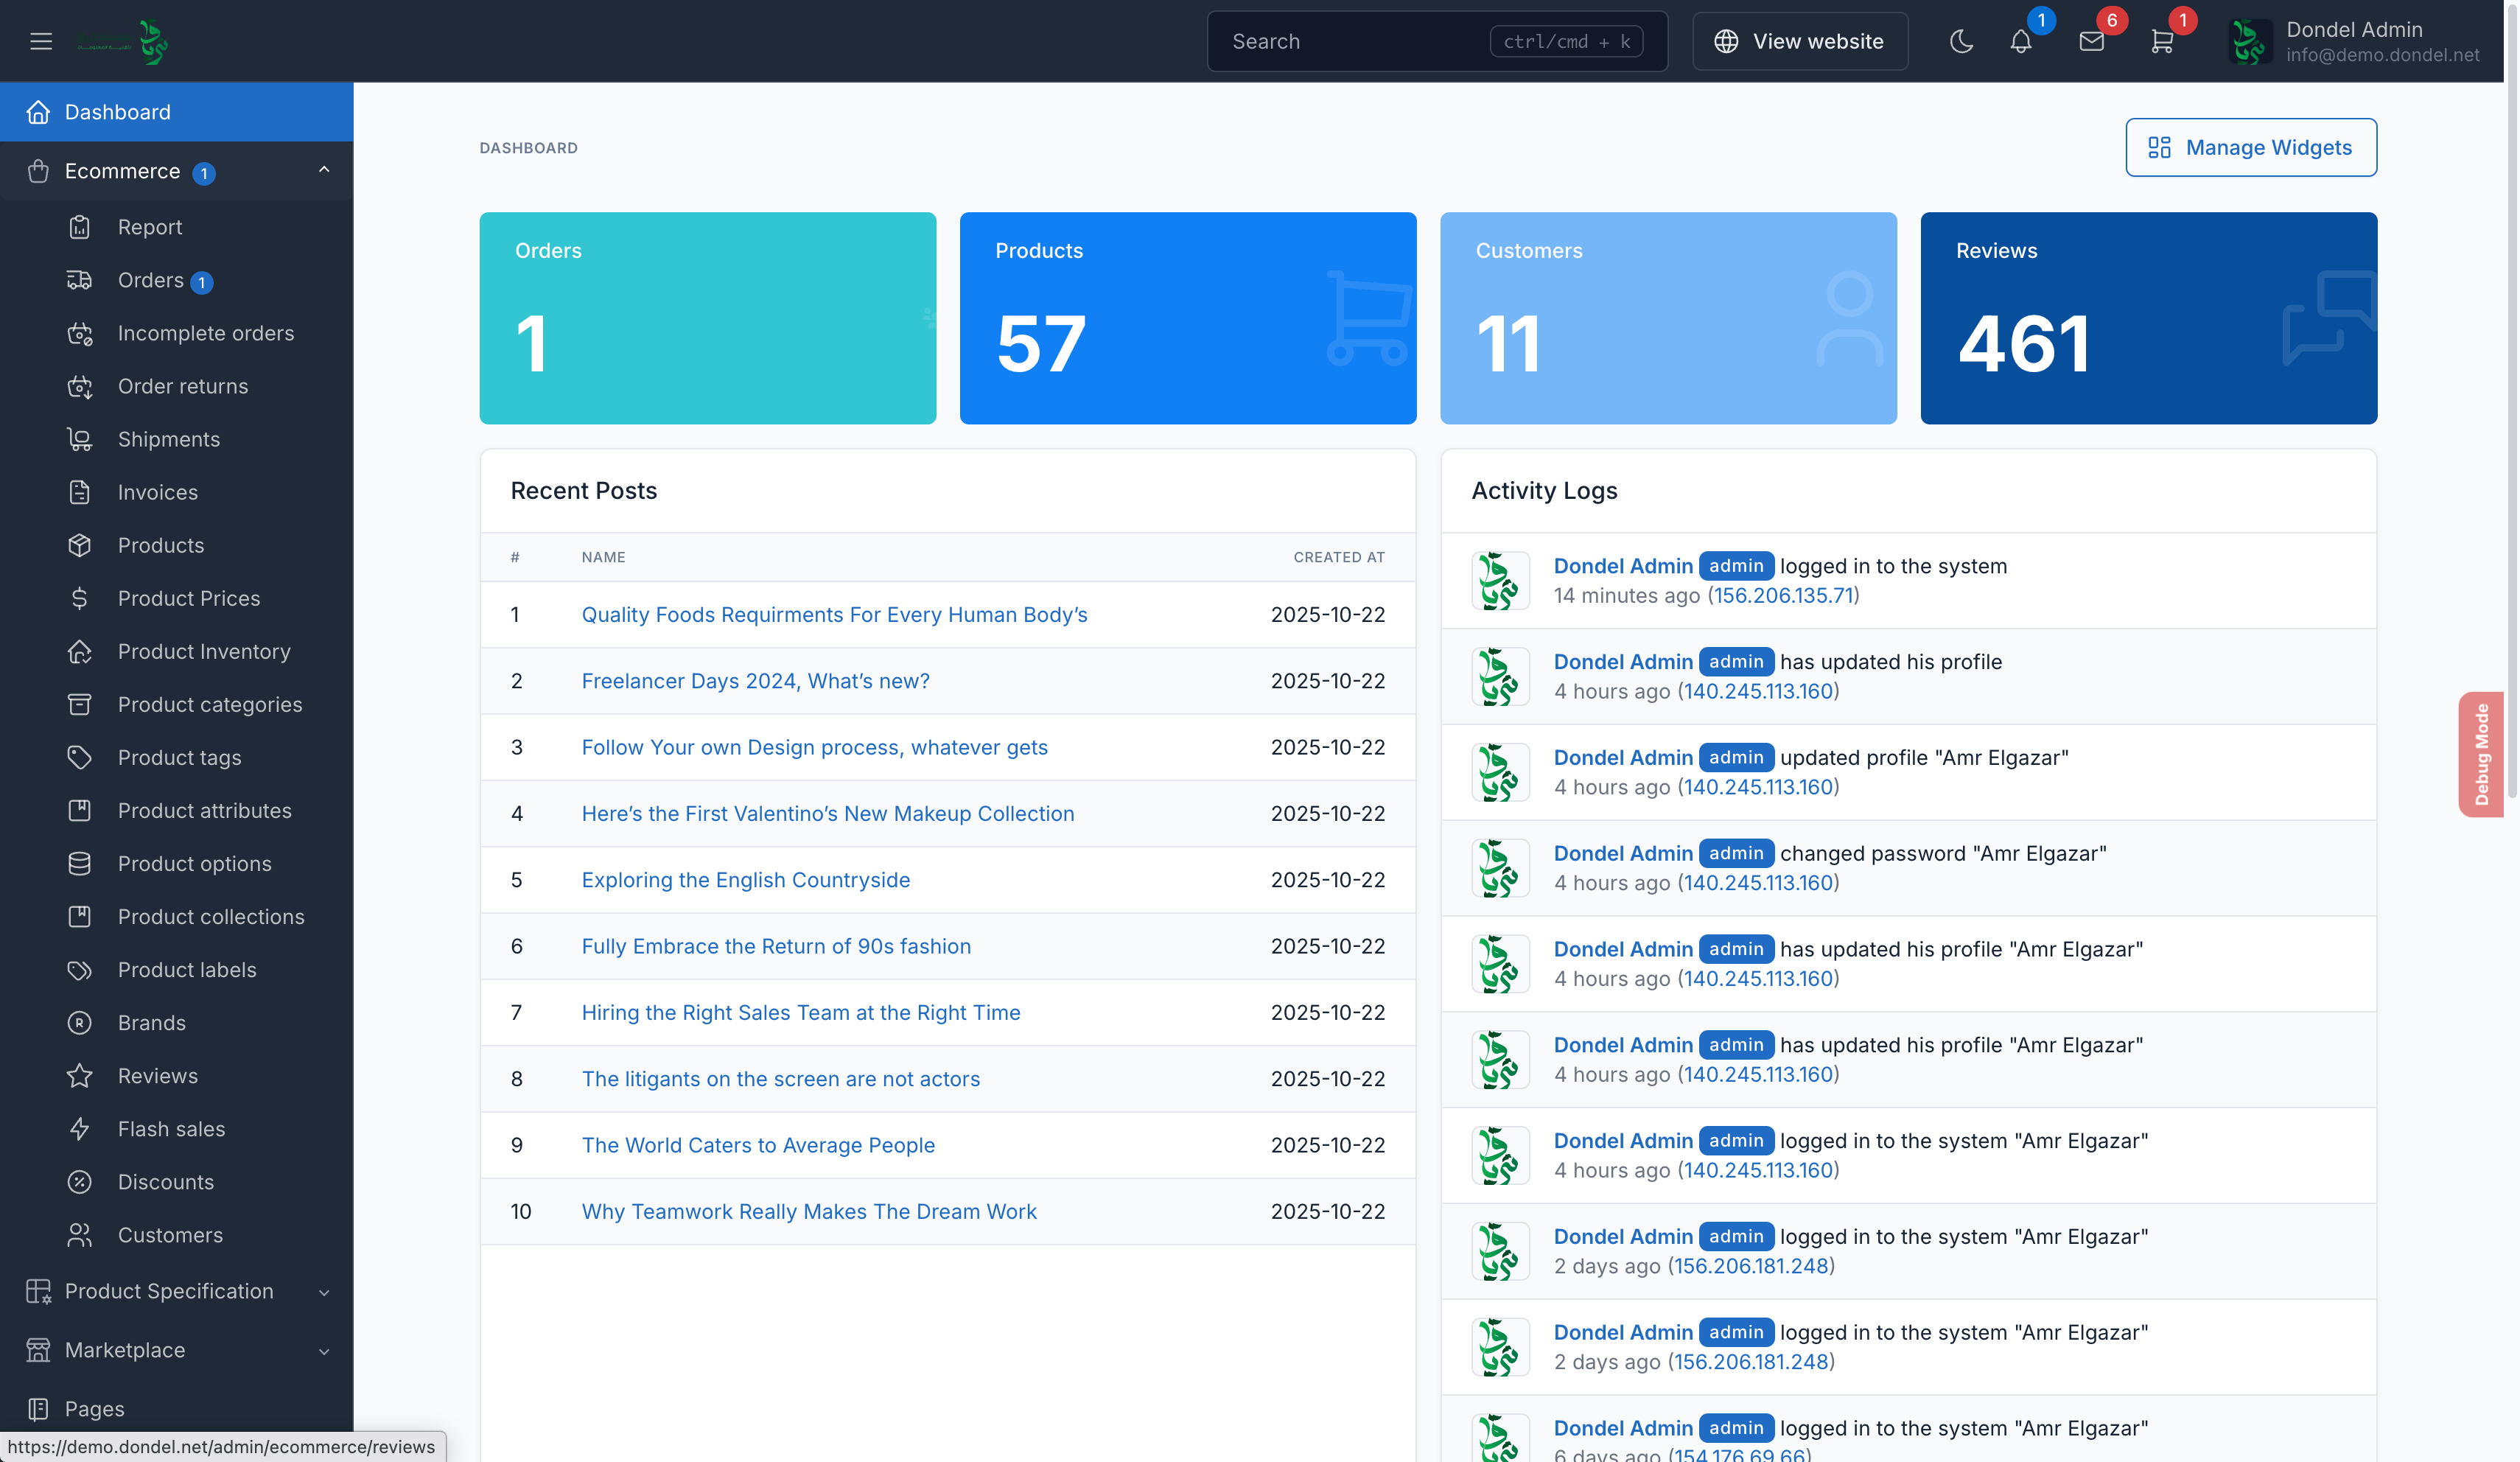Click the Flash sales lightning icon
Image resolution: width=2520 pixels, height=1462 pixels.
[80, 1129]
